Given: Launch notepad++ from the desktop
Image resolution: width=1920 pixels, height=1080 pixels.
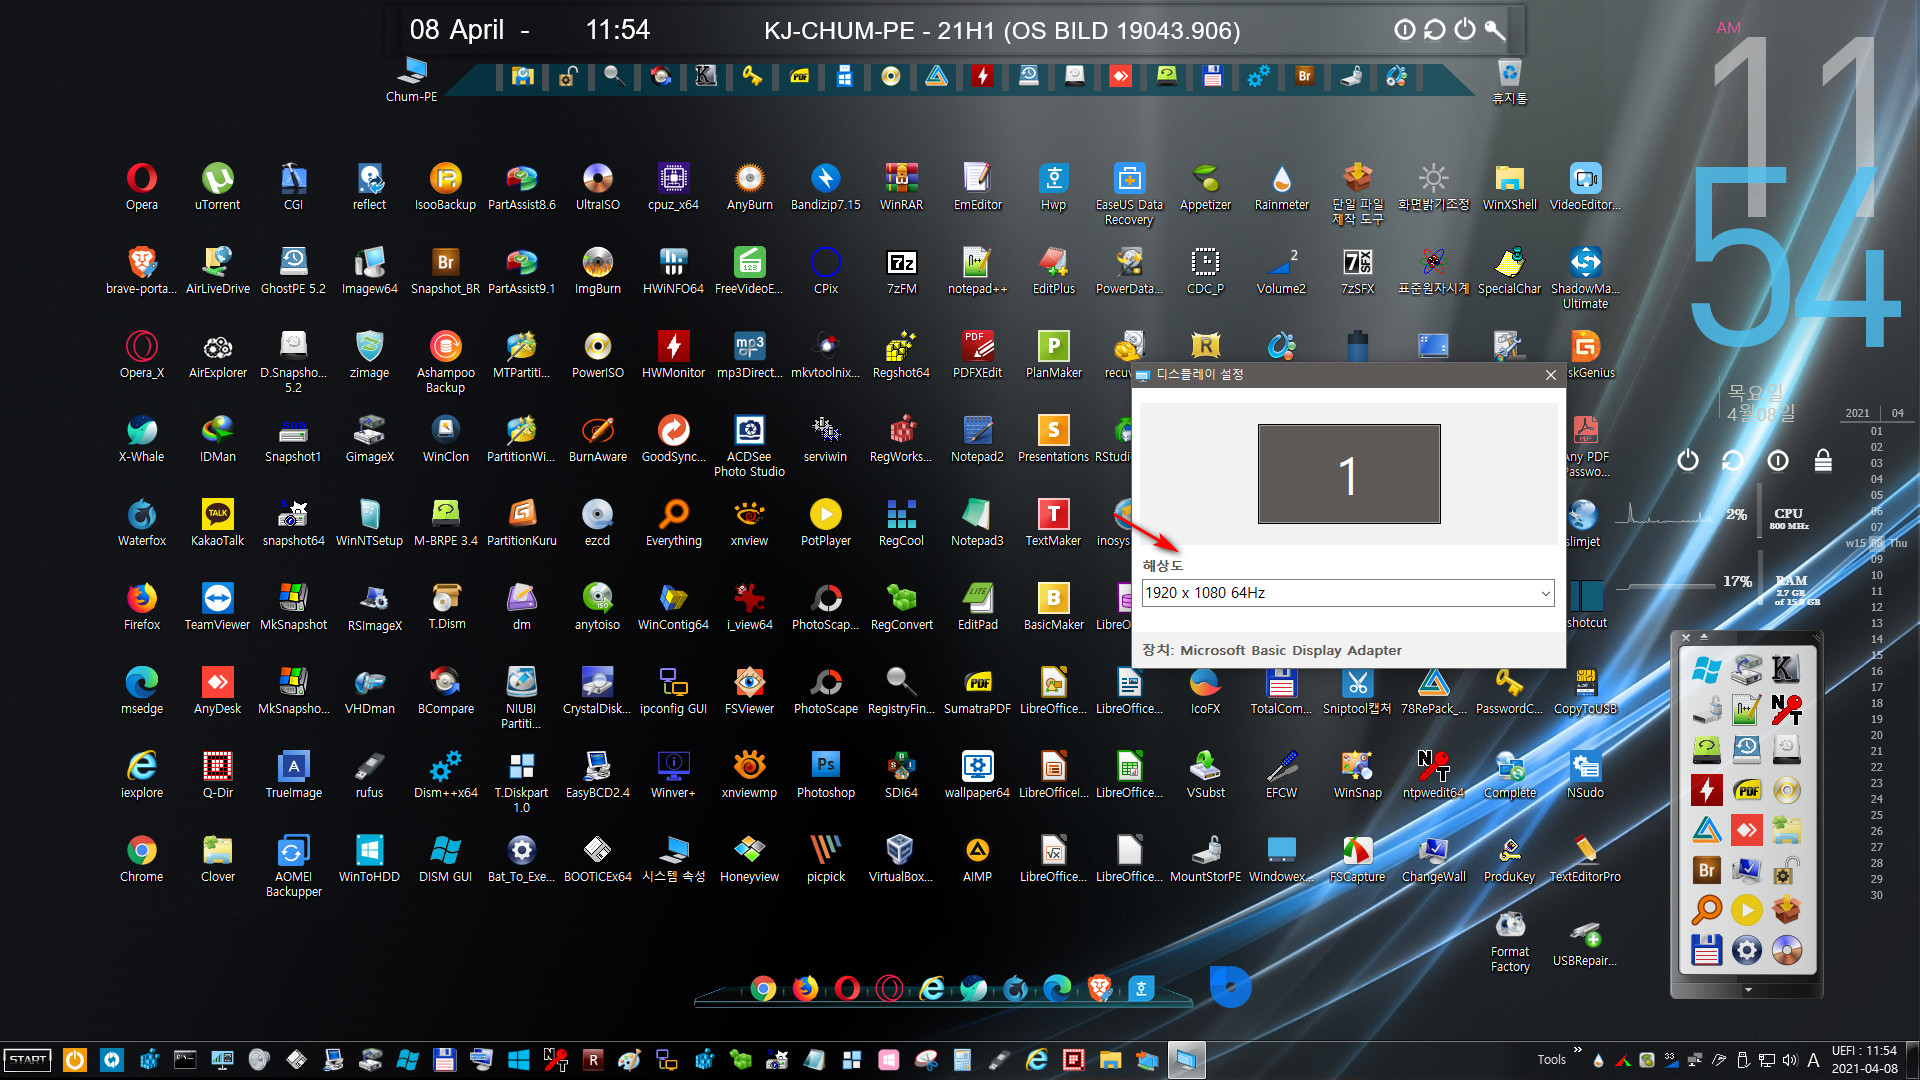Looking at the screenshot, I should [977, 270].
